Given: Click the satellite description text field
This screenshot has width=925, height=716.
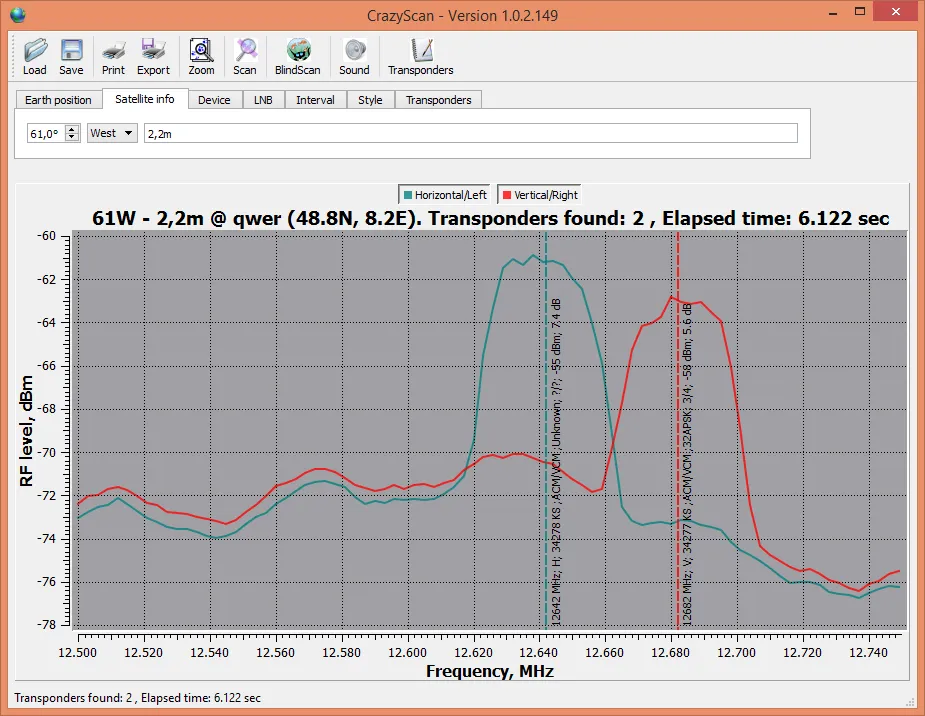Looking at the screenshot, I should click(470, 133).
